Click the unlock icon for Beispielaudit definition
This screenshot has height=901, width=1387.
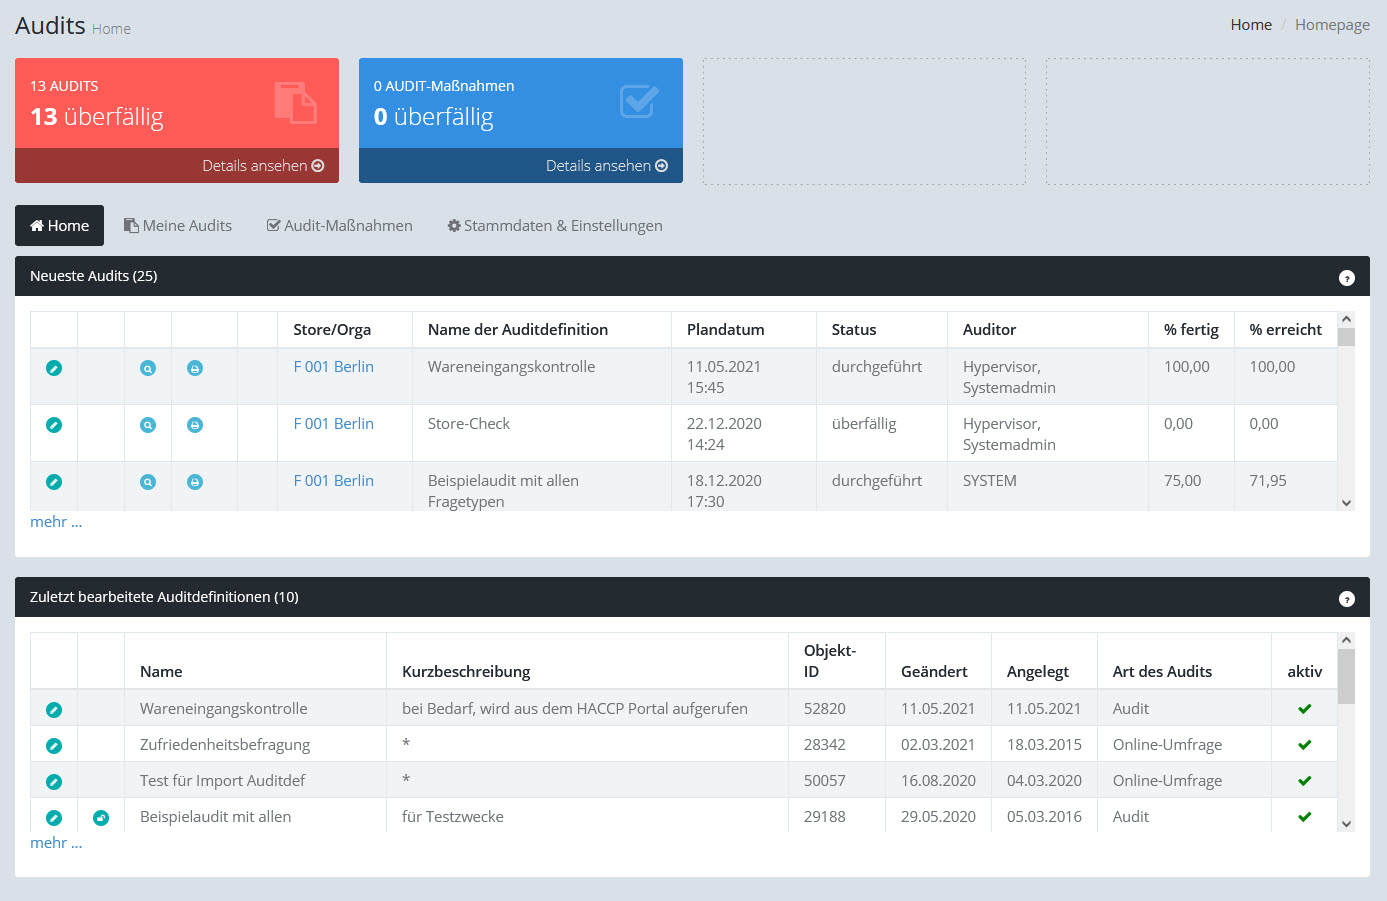click(101, 818)
